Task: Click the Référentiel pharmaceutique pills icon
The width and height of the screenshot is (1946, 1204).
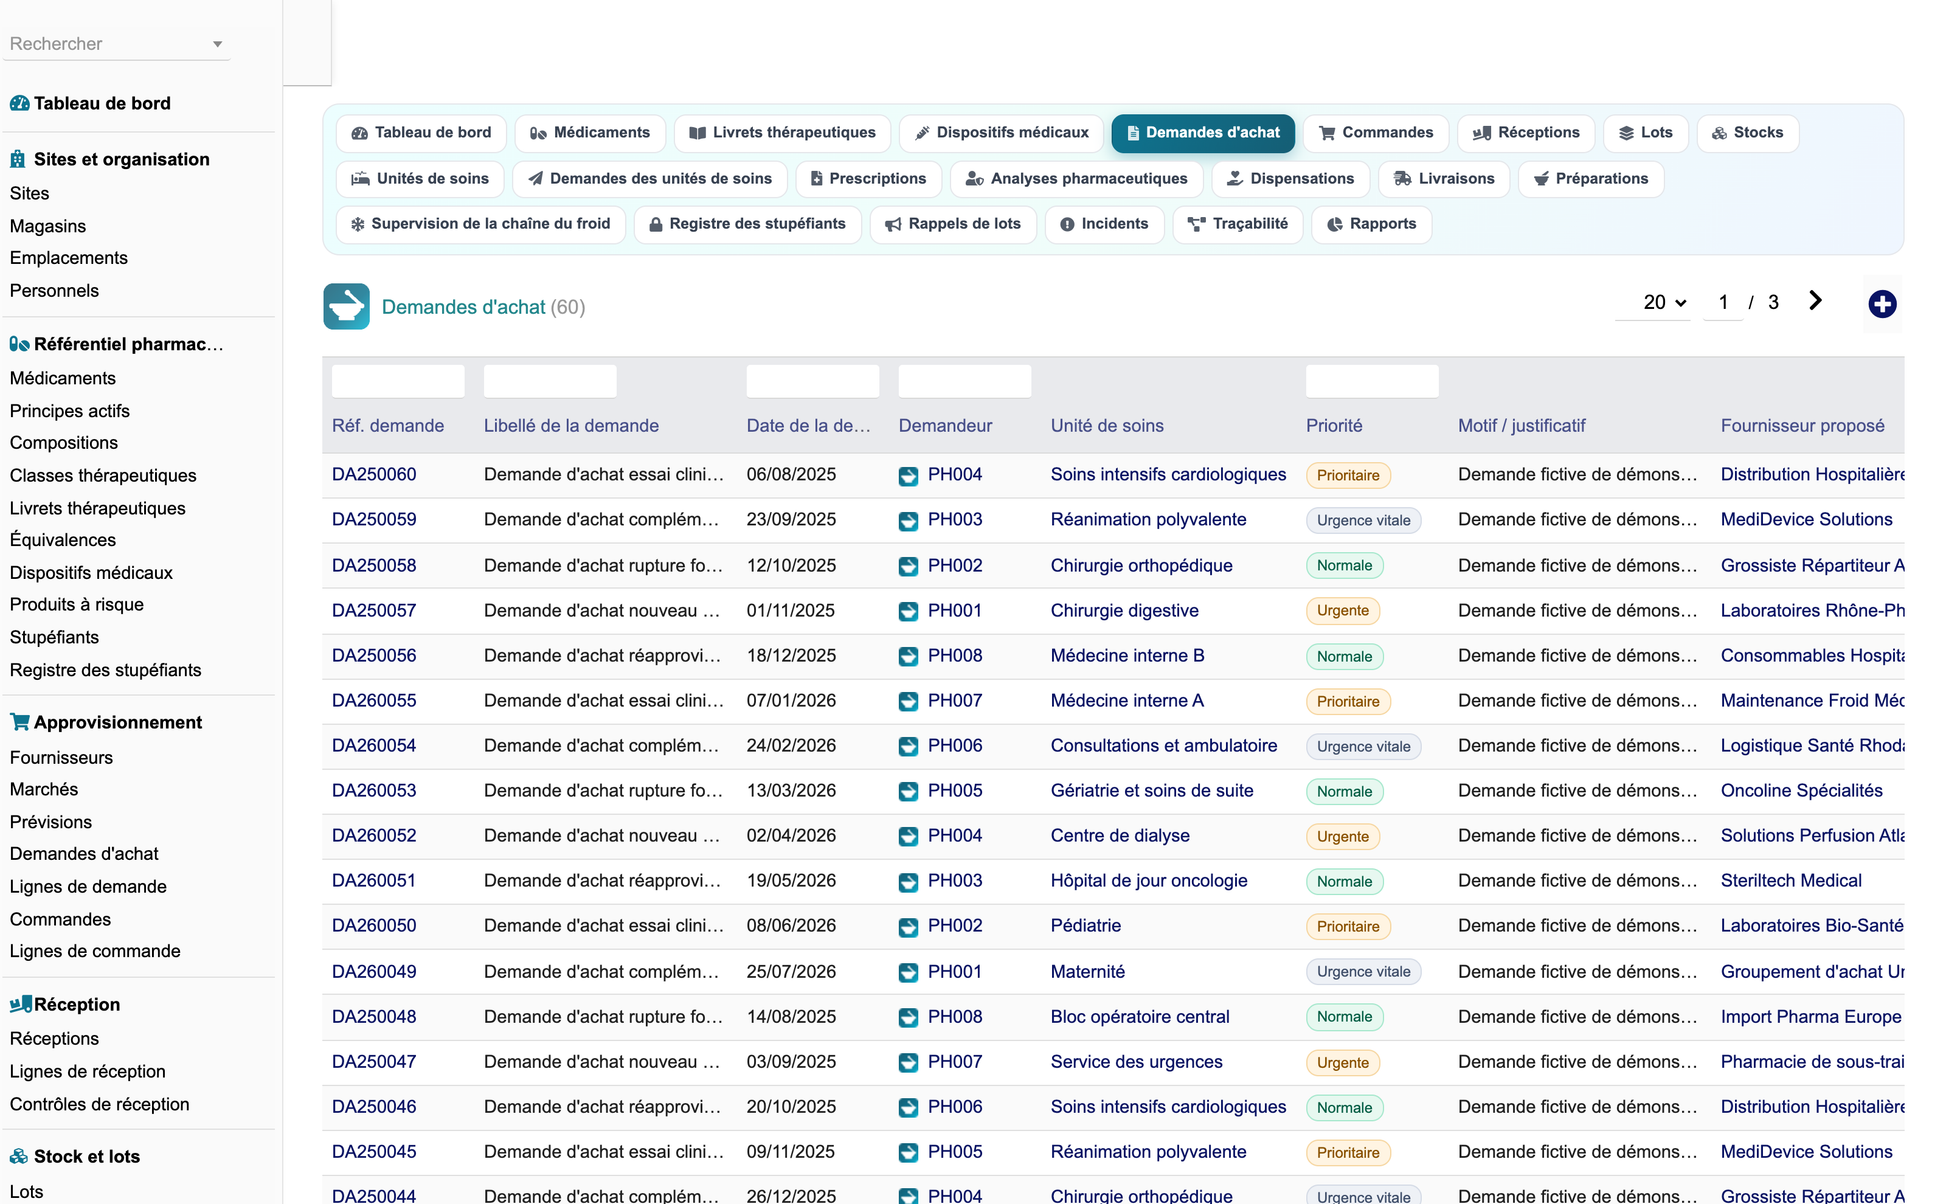Action: click(x=19, y=344)
